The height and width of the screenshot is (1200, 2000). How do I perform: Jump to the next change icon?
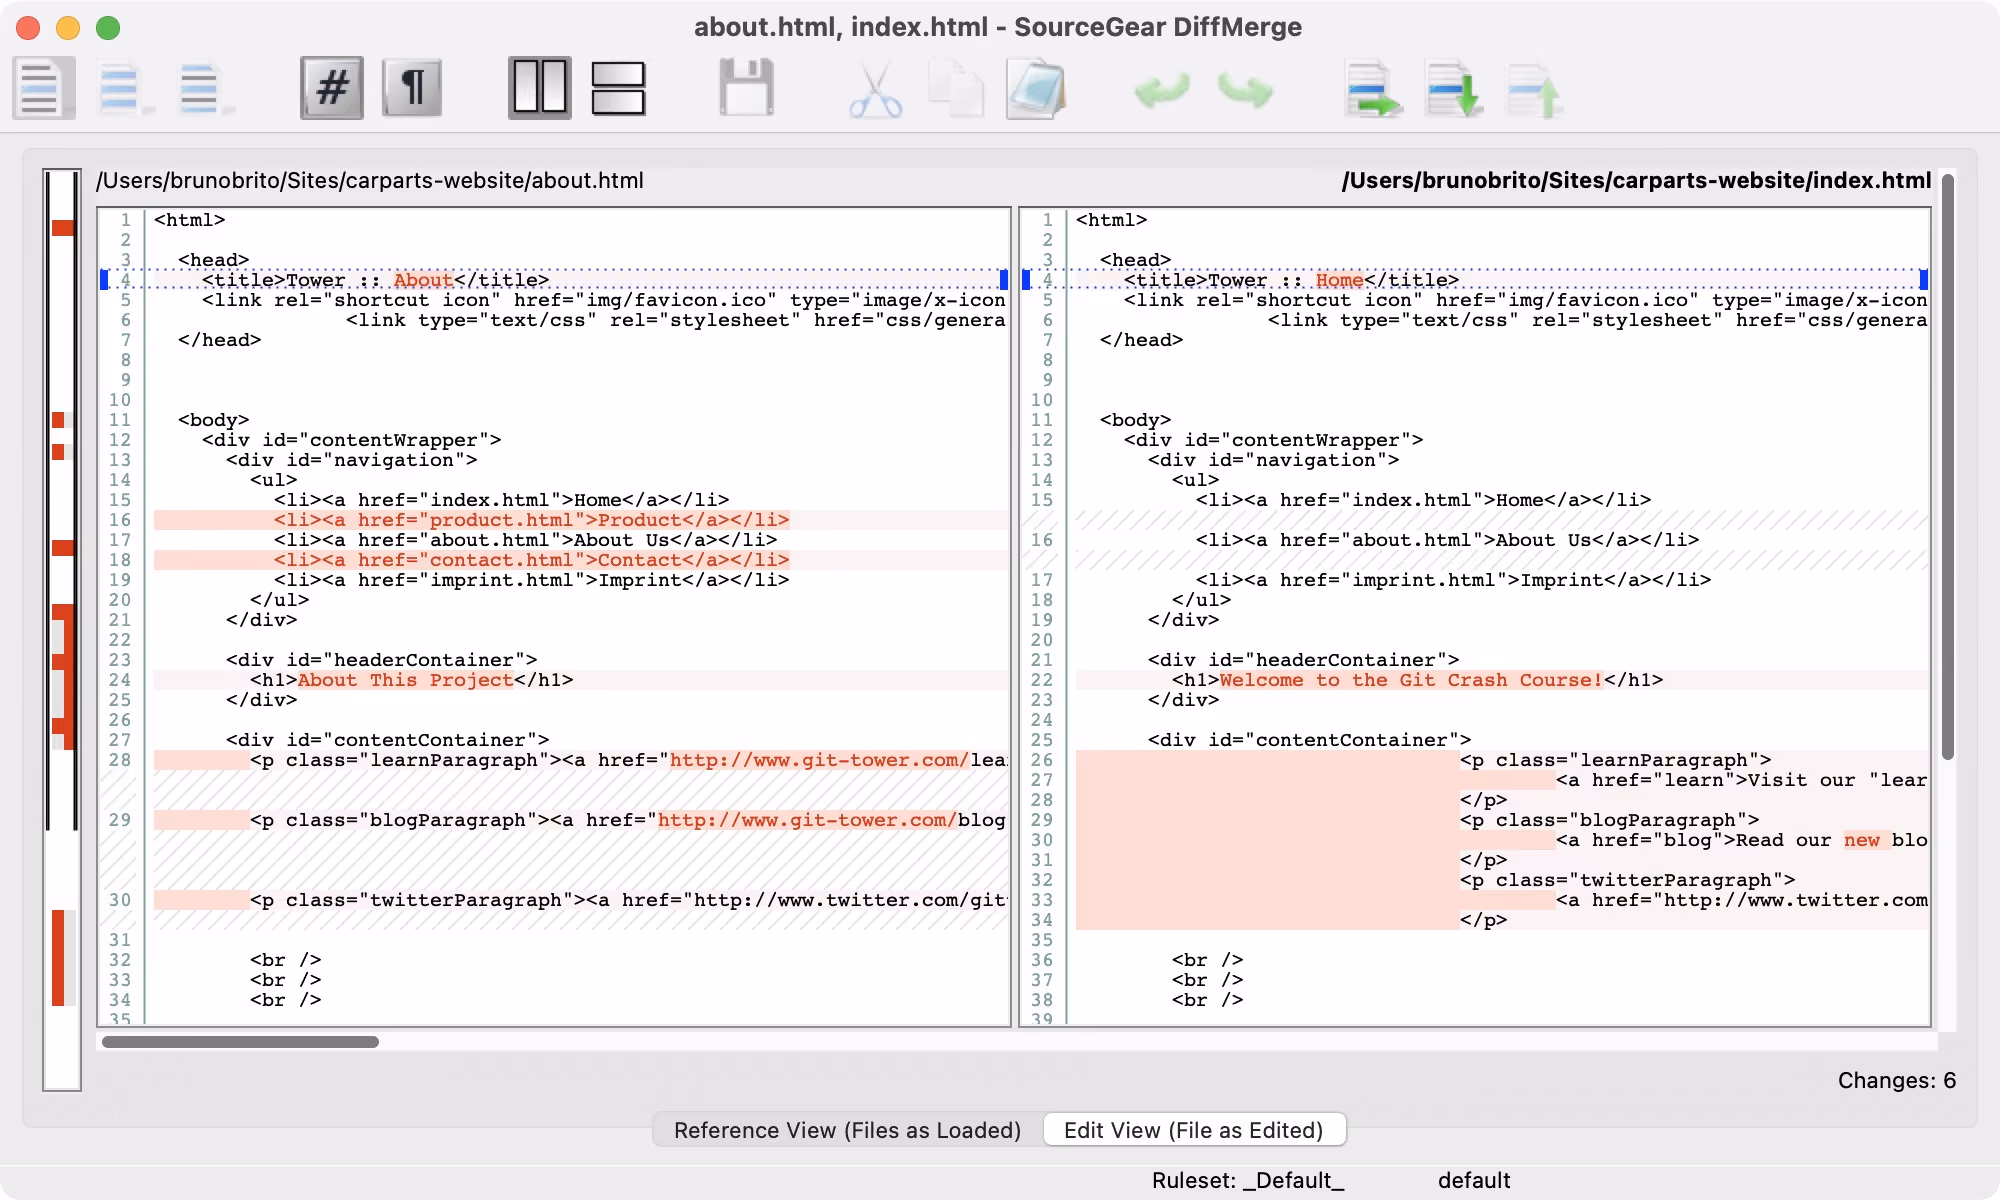(1454, 90)
